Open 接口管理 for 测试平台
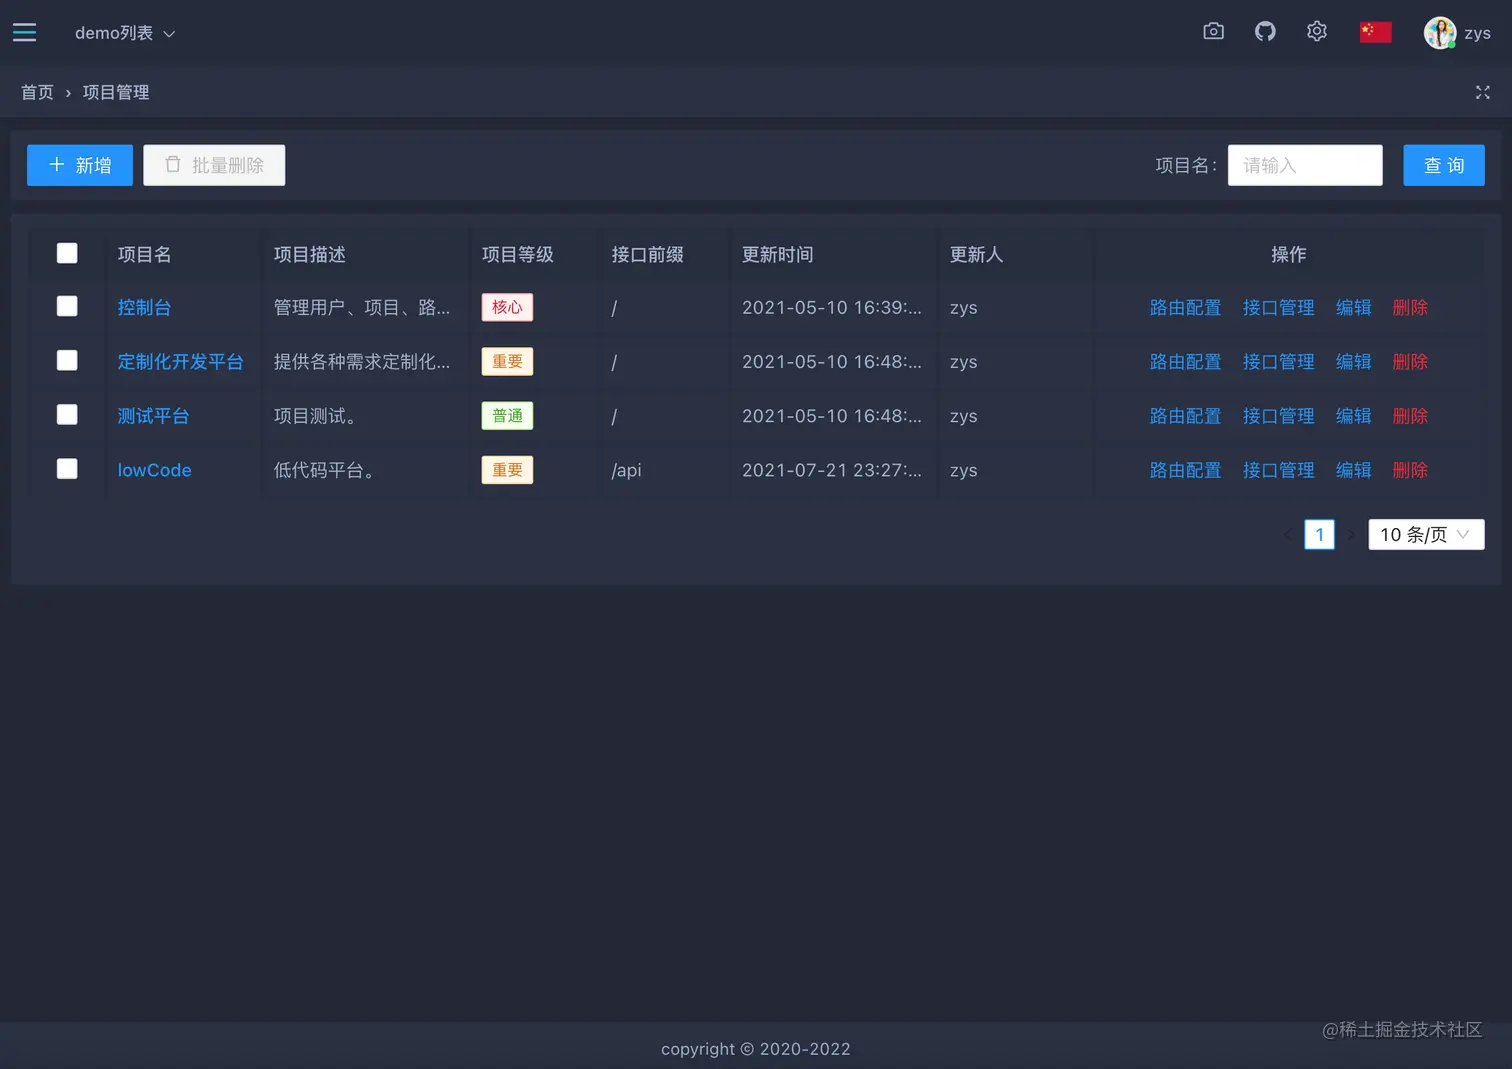This screenshot has height=1069, width=1512. click(x=1279, y=416)
